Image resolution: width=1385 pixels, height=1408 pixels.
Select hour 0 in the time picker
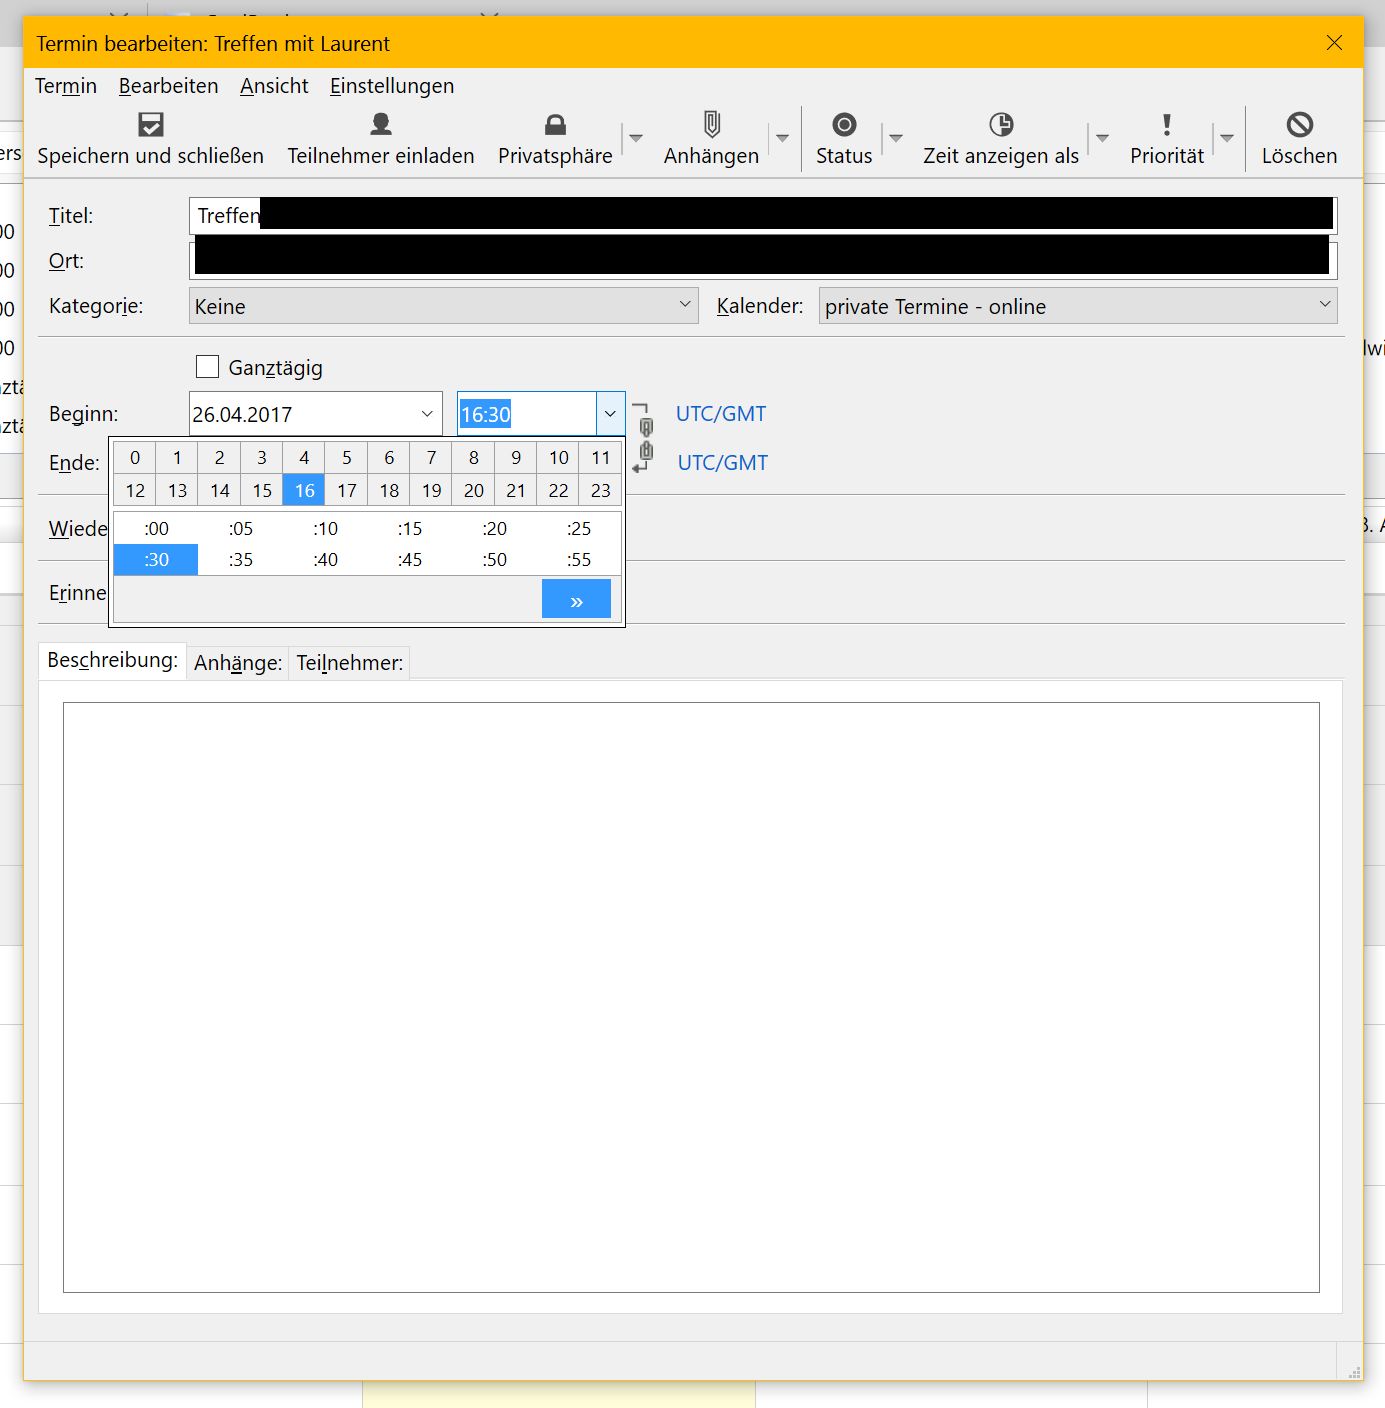pyautogui.click(x=135, y=458)
